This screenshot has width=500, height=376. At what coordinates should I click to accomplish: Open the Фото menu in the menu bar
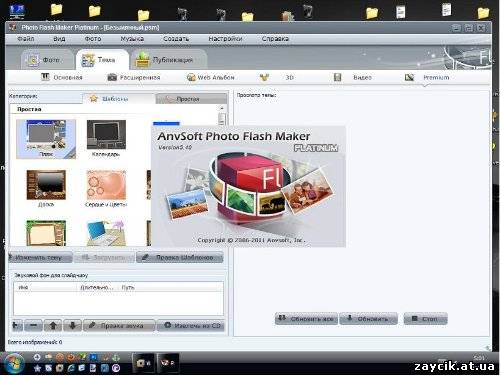93,39
